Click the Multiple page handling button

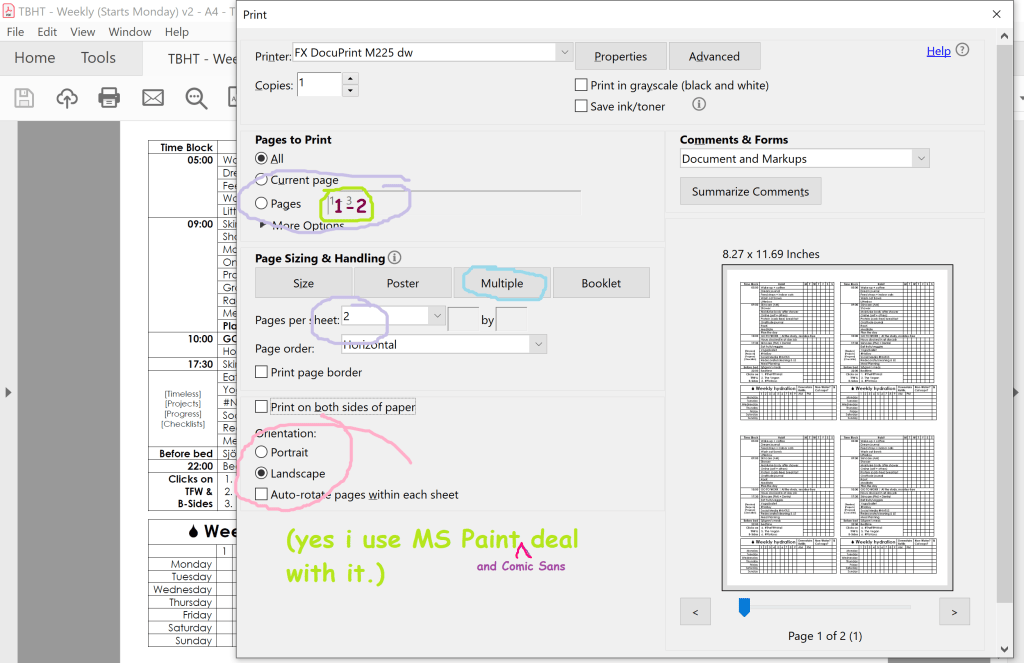coord(502,283)
